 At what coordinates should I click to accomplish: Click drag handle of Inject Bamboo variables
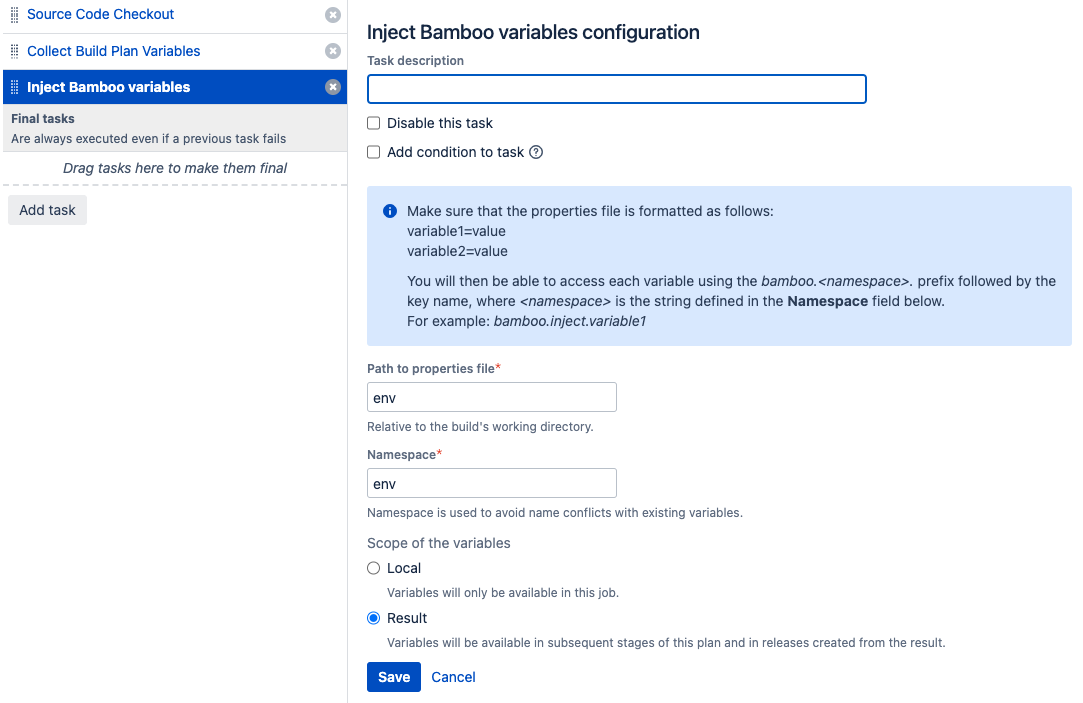15,87
